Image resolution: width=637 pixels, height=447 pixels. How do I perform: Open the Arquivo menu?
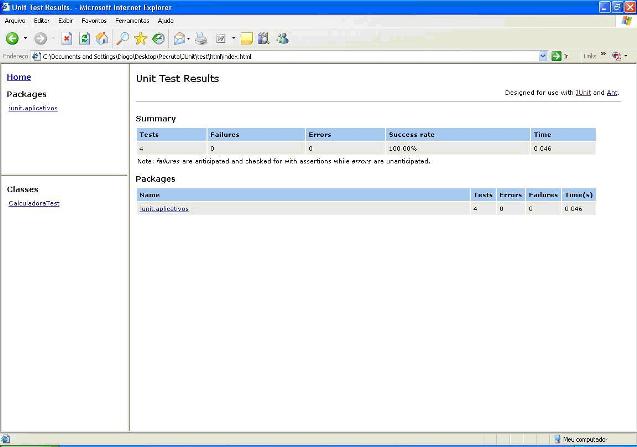tap(15, 20)
